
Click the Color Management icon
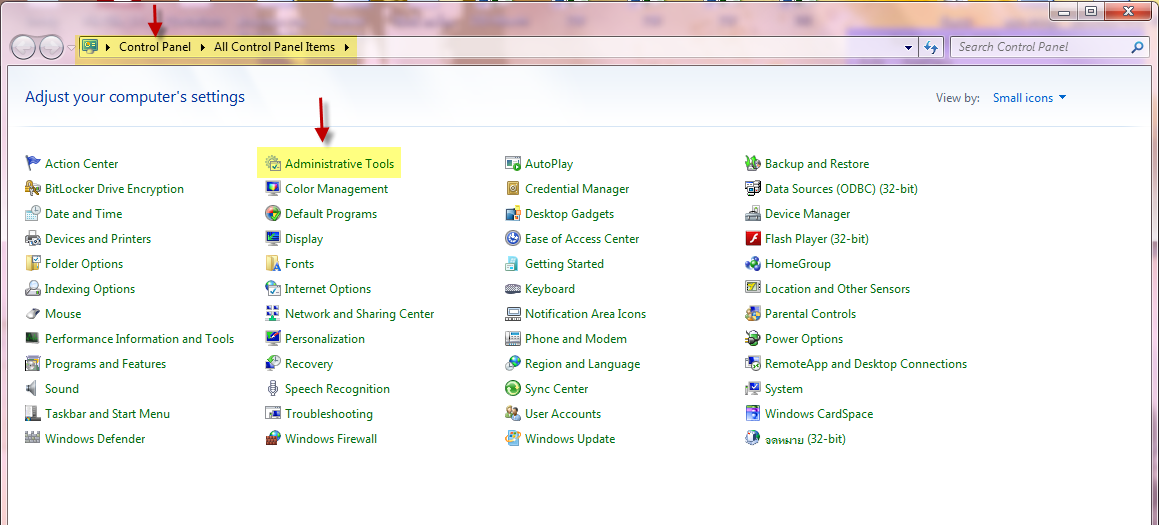(x=273, y=189)
